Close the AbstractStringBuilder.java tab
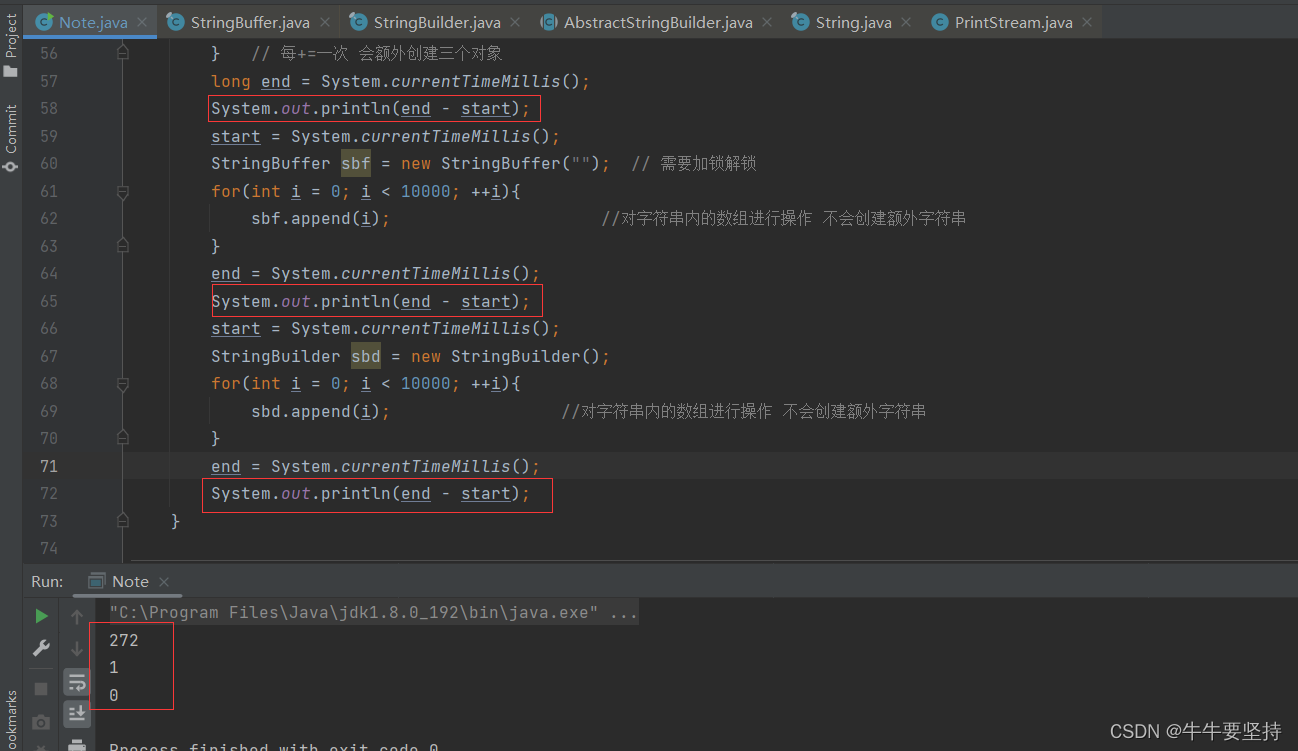This screenshot has width=1298, height=751. [x=766, y=22]
